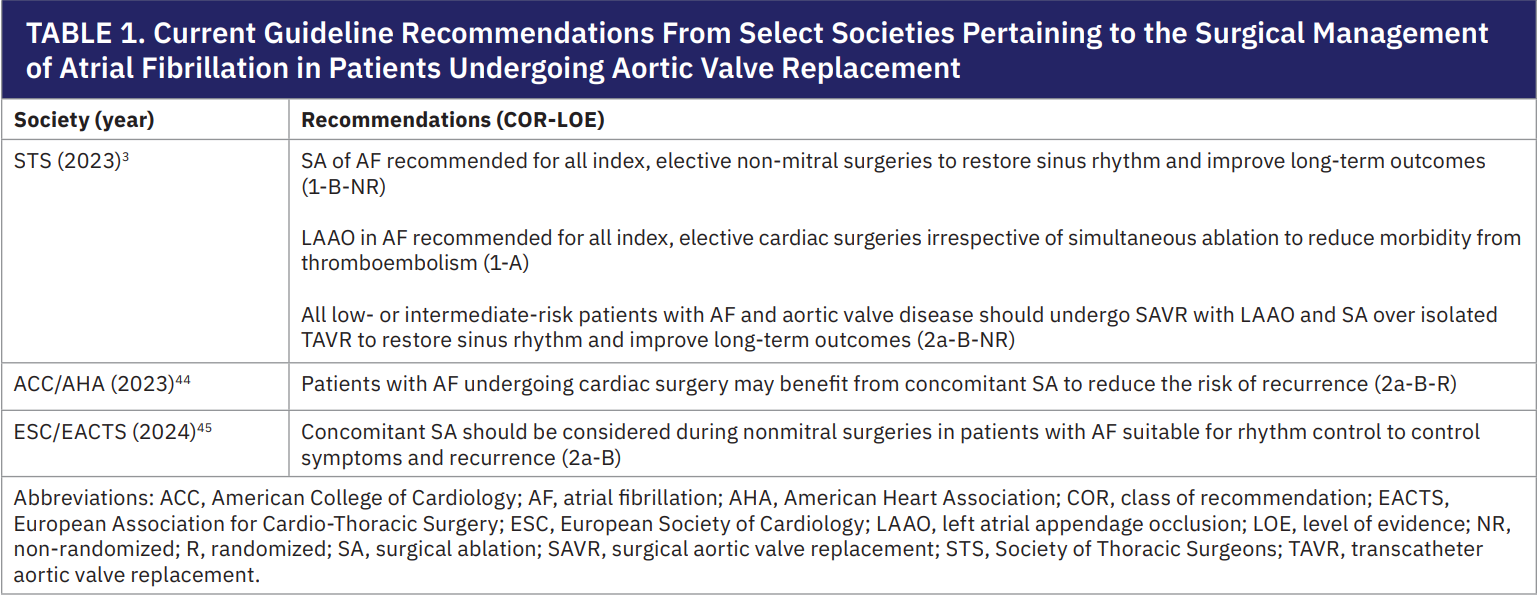Click the "(1-B-NR)" evidence grade
The height and width of the screenshot is (596, 1540).
(x=343, y=186)
